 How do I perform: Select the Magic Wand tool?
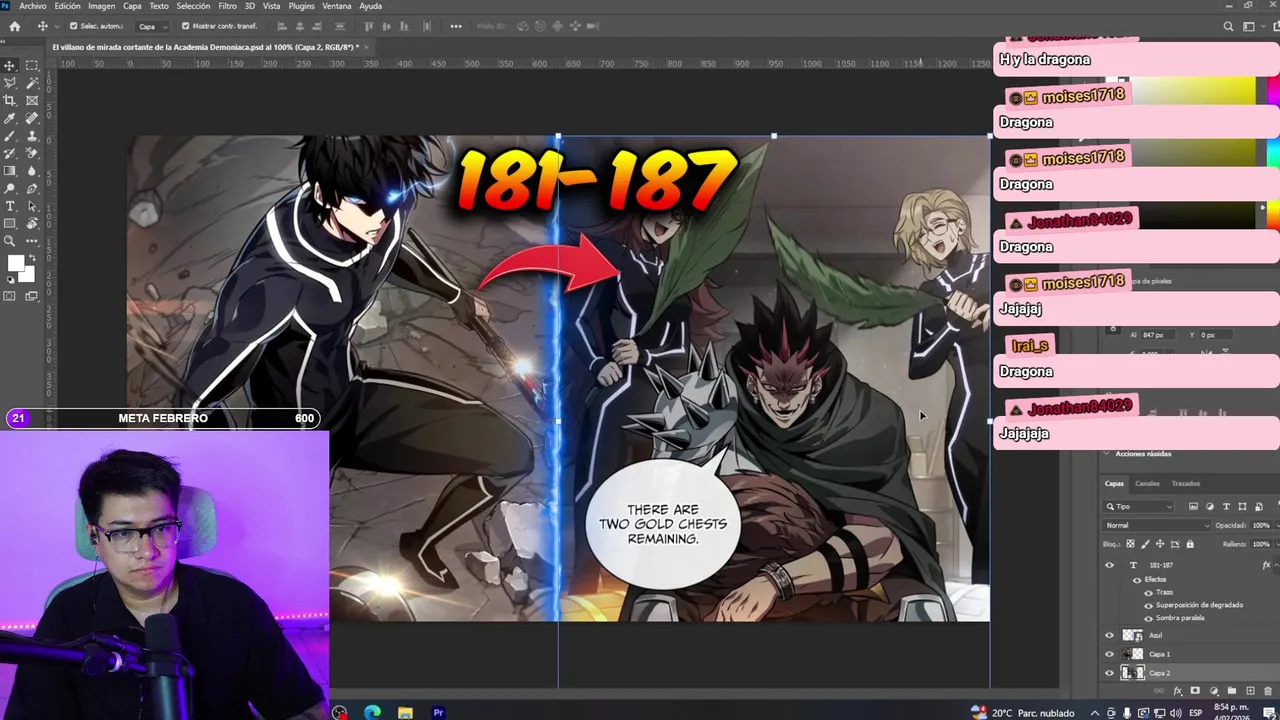tap(32, 83)
